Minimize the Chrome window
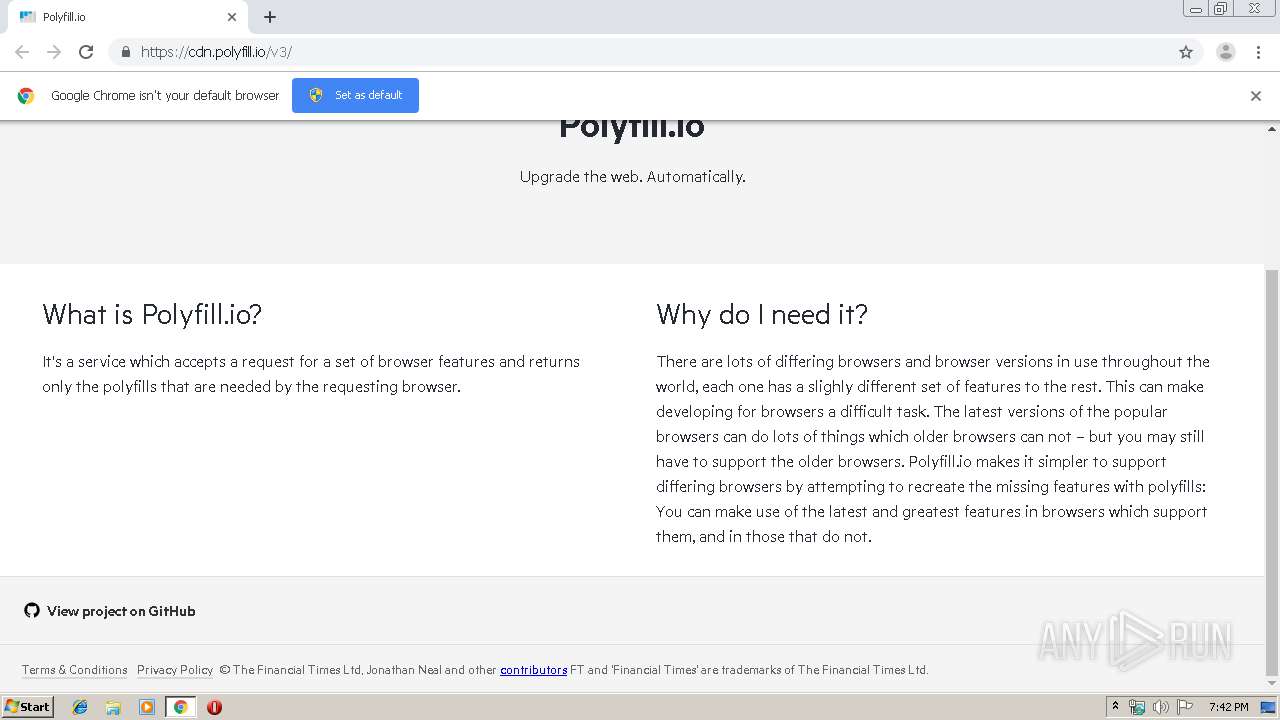This screenshot has height=720, width=1280. click(x=1196, y=9)
